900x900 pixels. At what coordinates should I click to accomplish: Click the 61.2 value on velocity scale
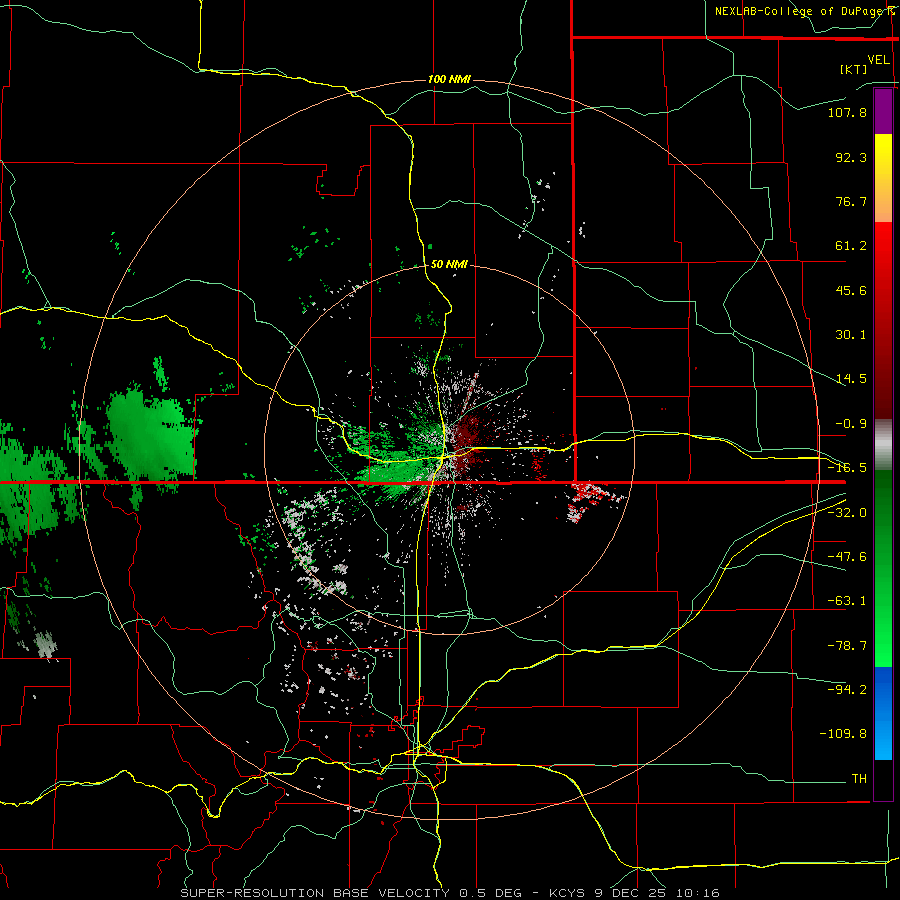tap(851, 246)
